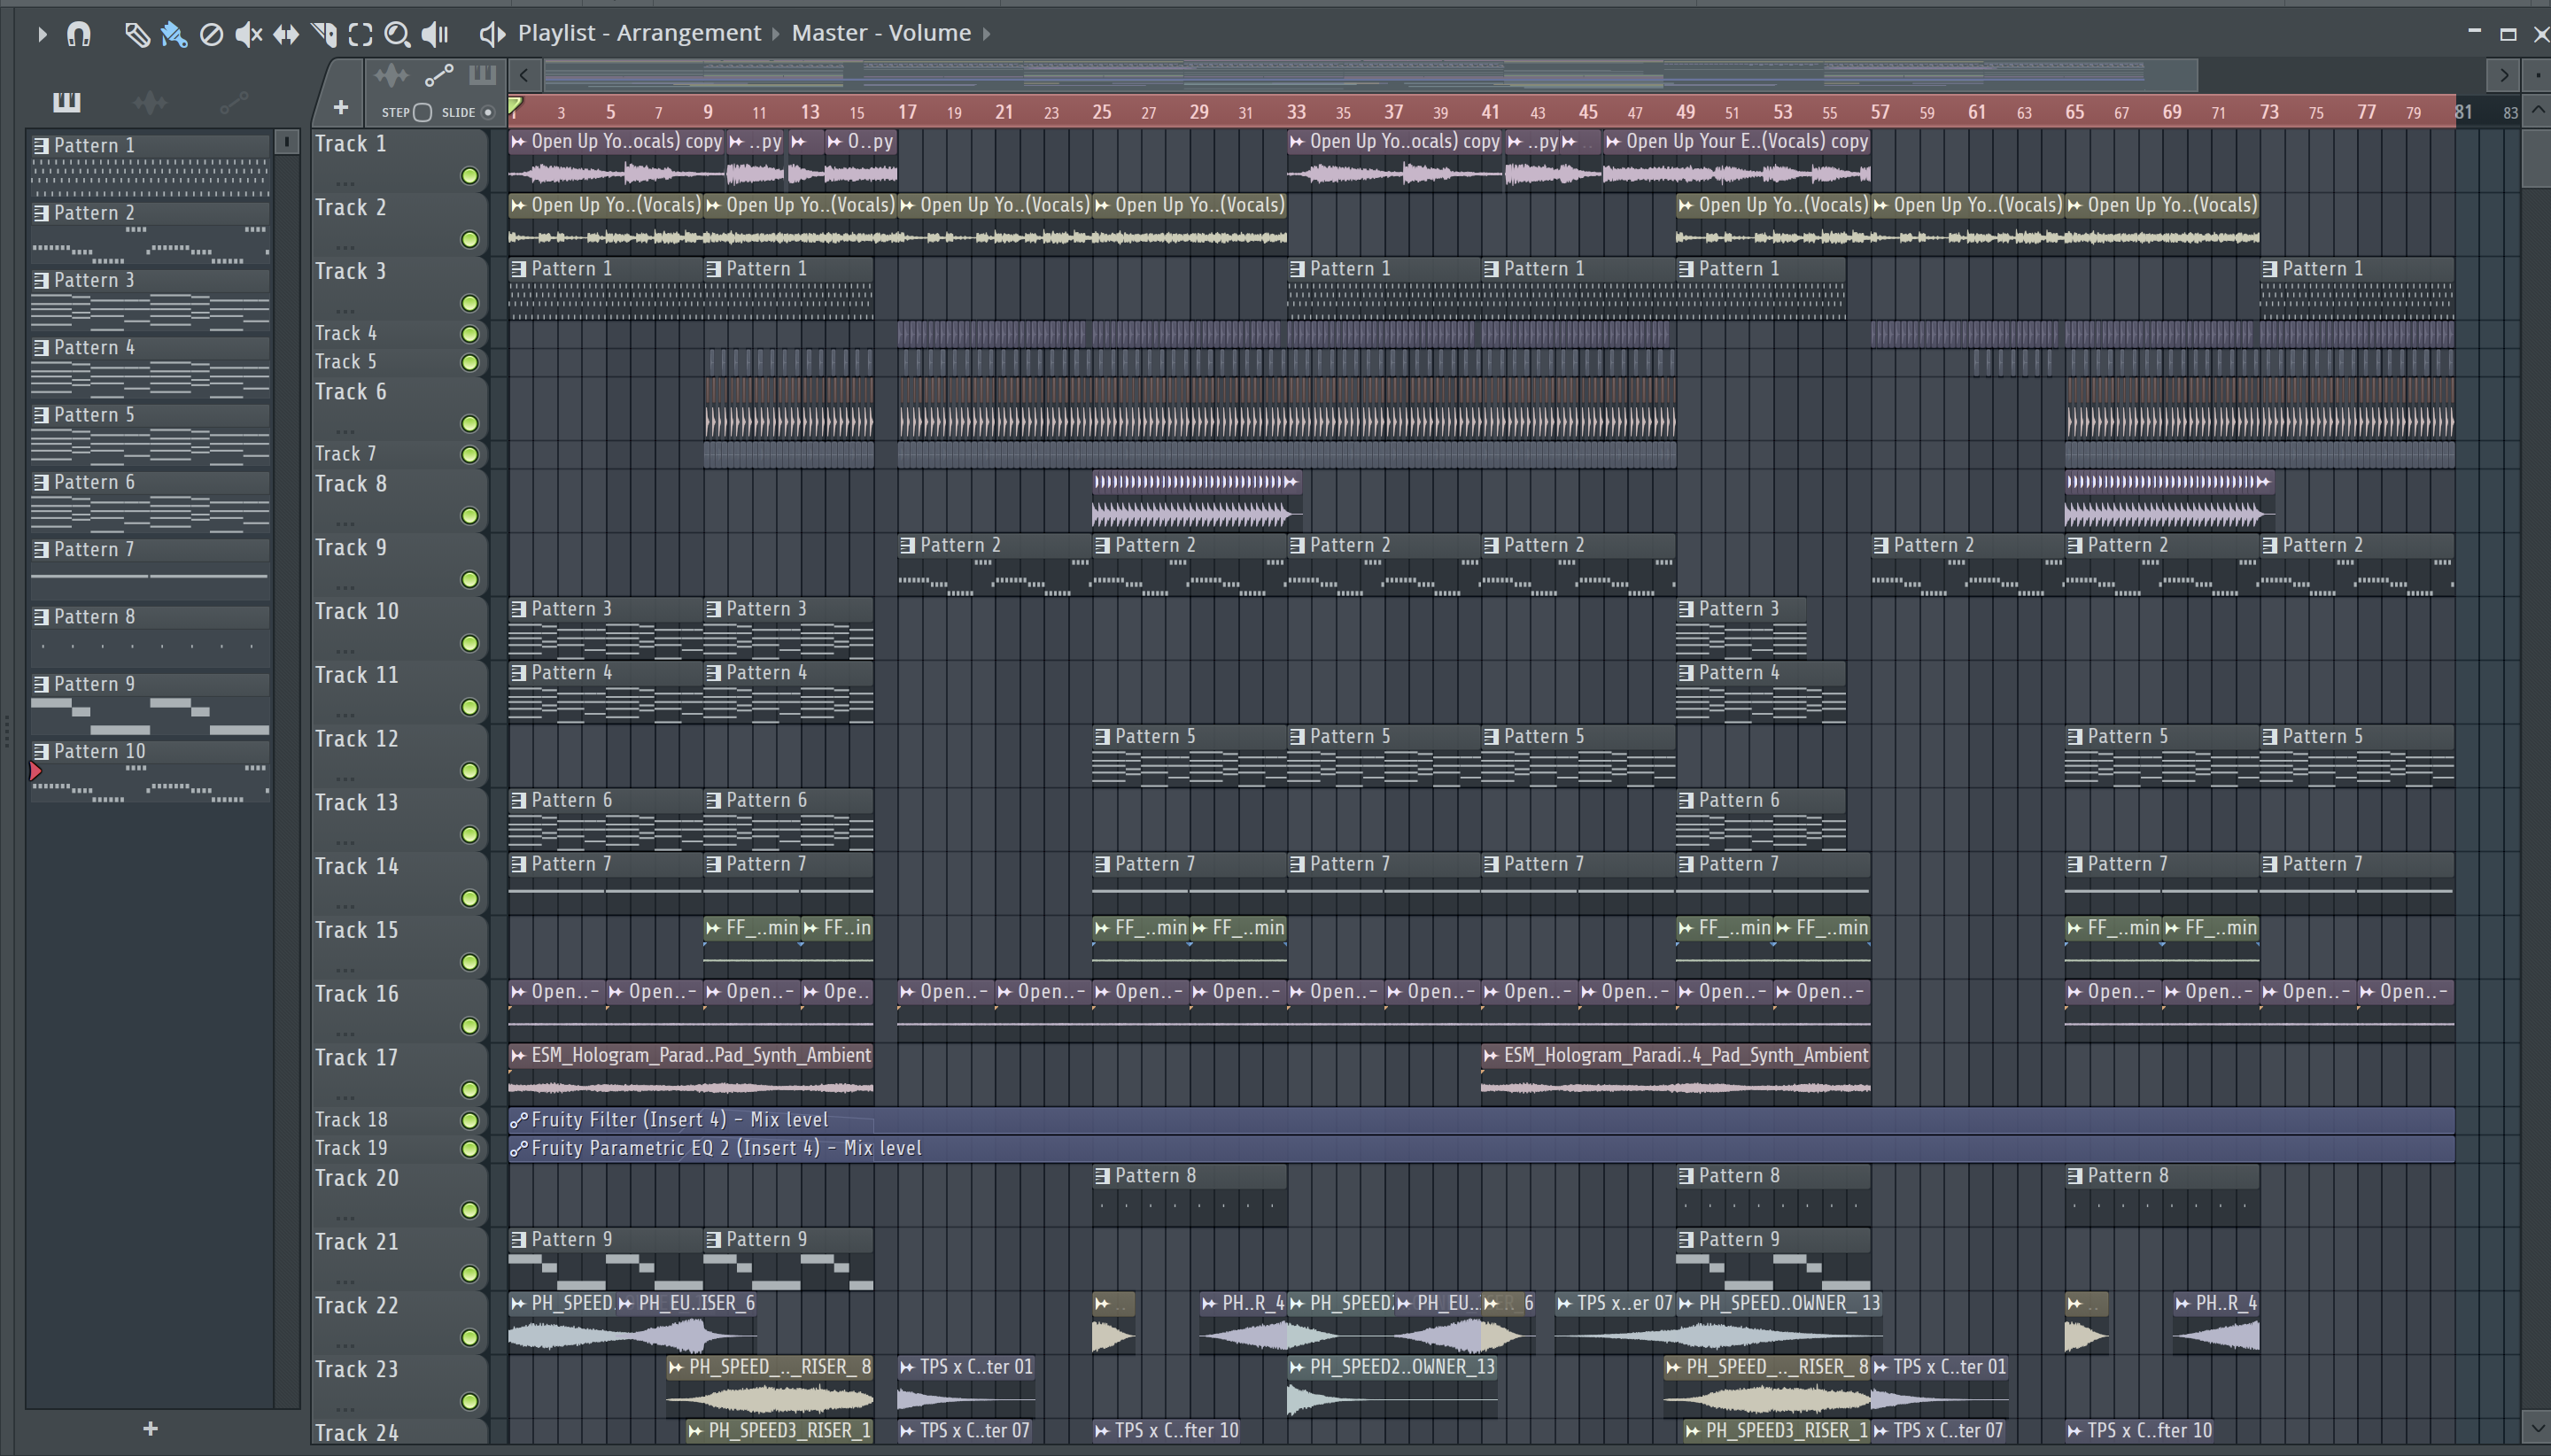This screenshot has width=2551, height=1456.
Task: Open the Playlist - Arrangement dropdown
Action: point(639,33)
